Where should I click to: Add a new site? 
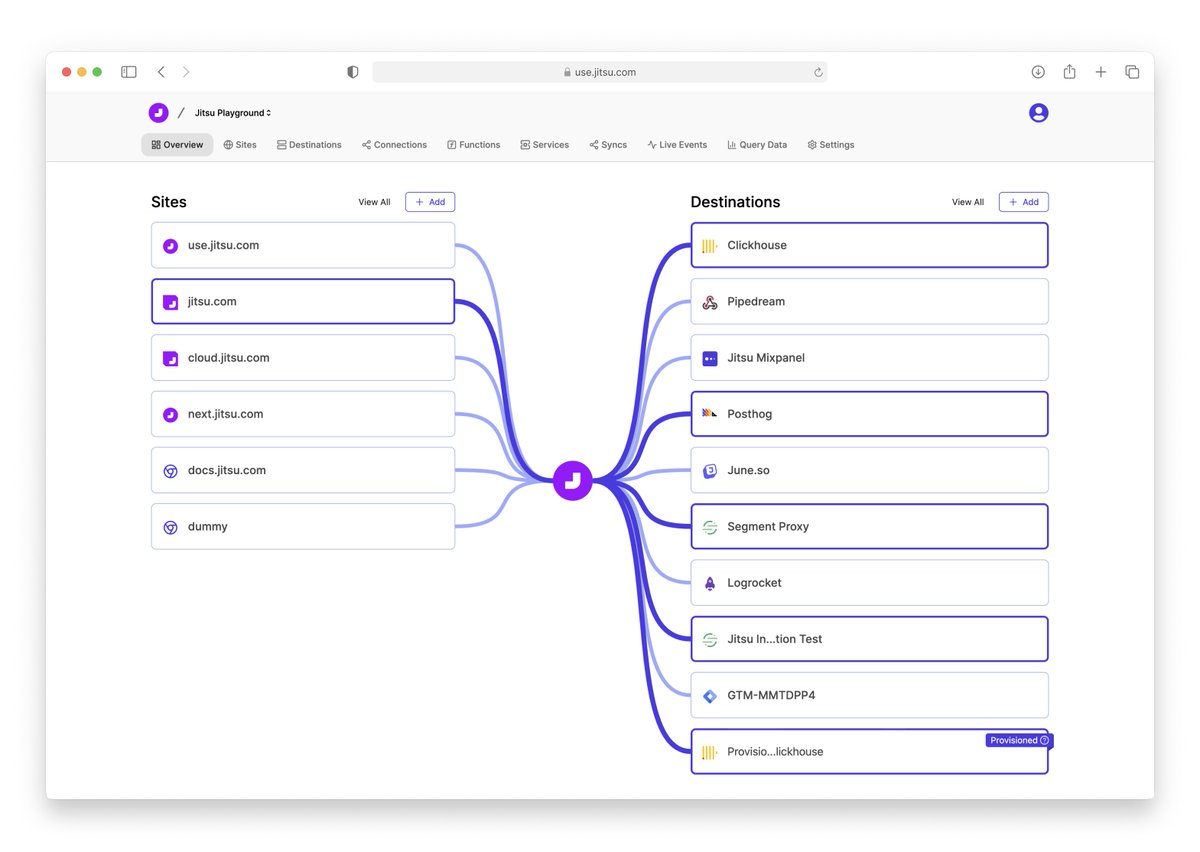430,202
